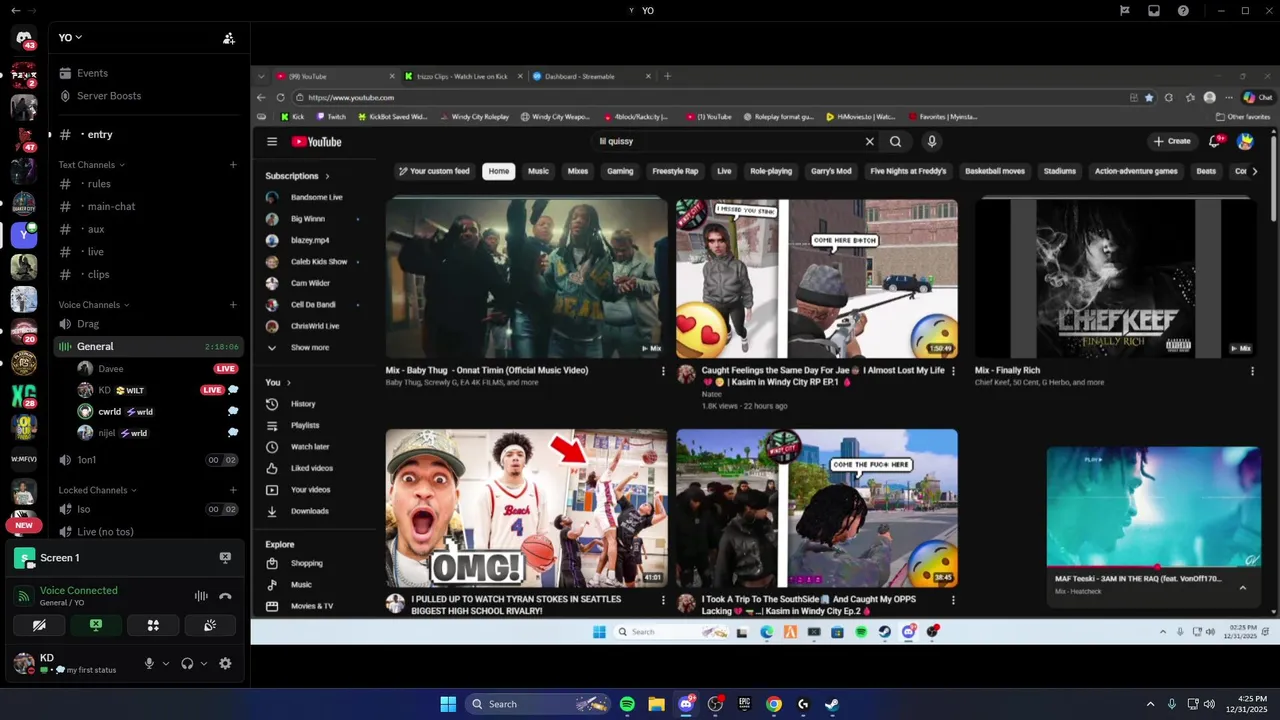Select the Gaming filter chip
The image size is (1280, 720).
tap(620, 171)
